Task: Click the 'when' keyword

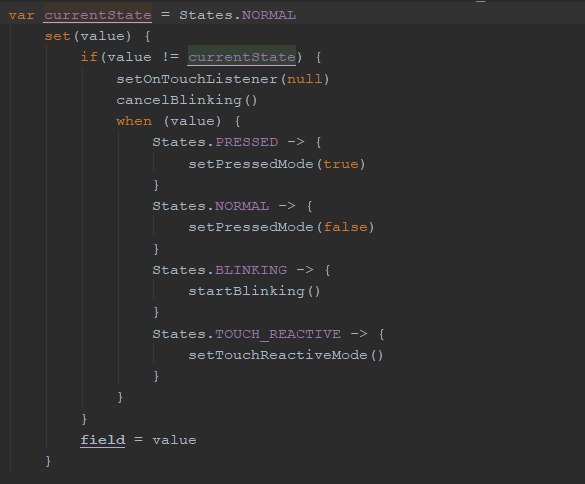Action: [134, 121]
